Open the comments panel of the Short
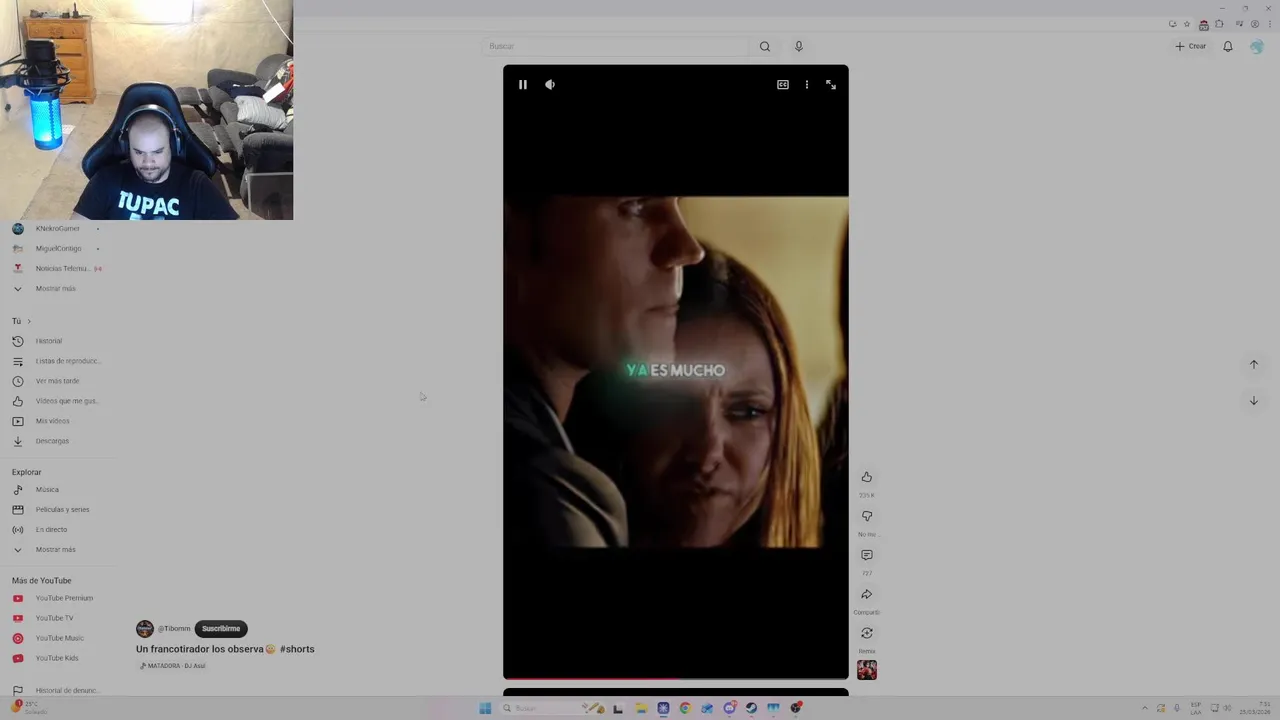This screenshot has height=720, width=1280. point(867,555)
